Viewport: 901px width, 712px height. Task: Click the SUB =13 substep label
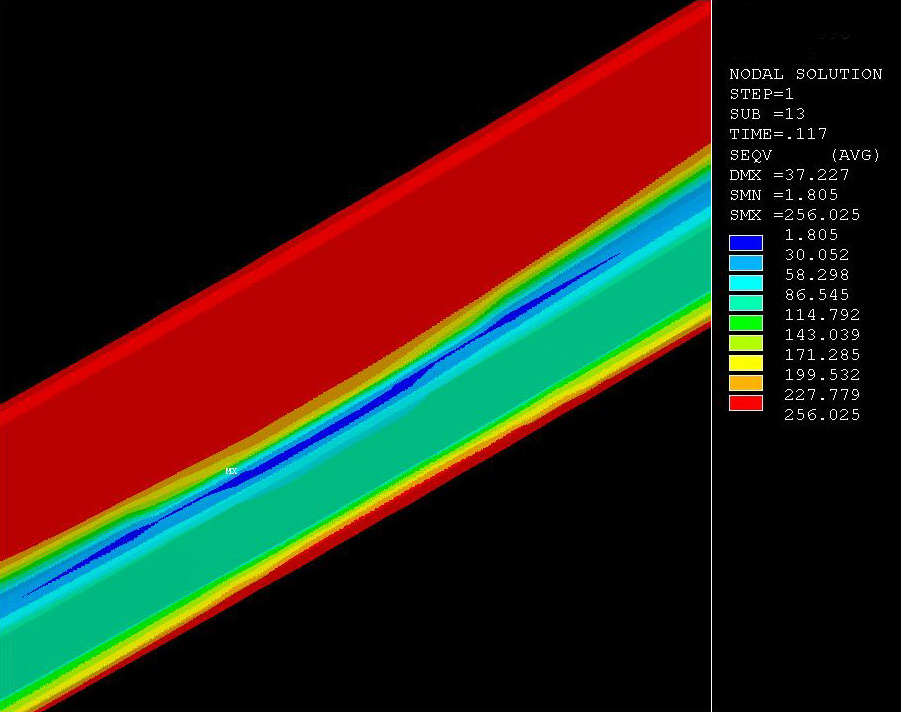767,114
